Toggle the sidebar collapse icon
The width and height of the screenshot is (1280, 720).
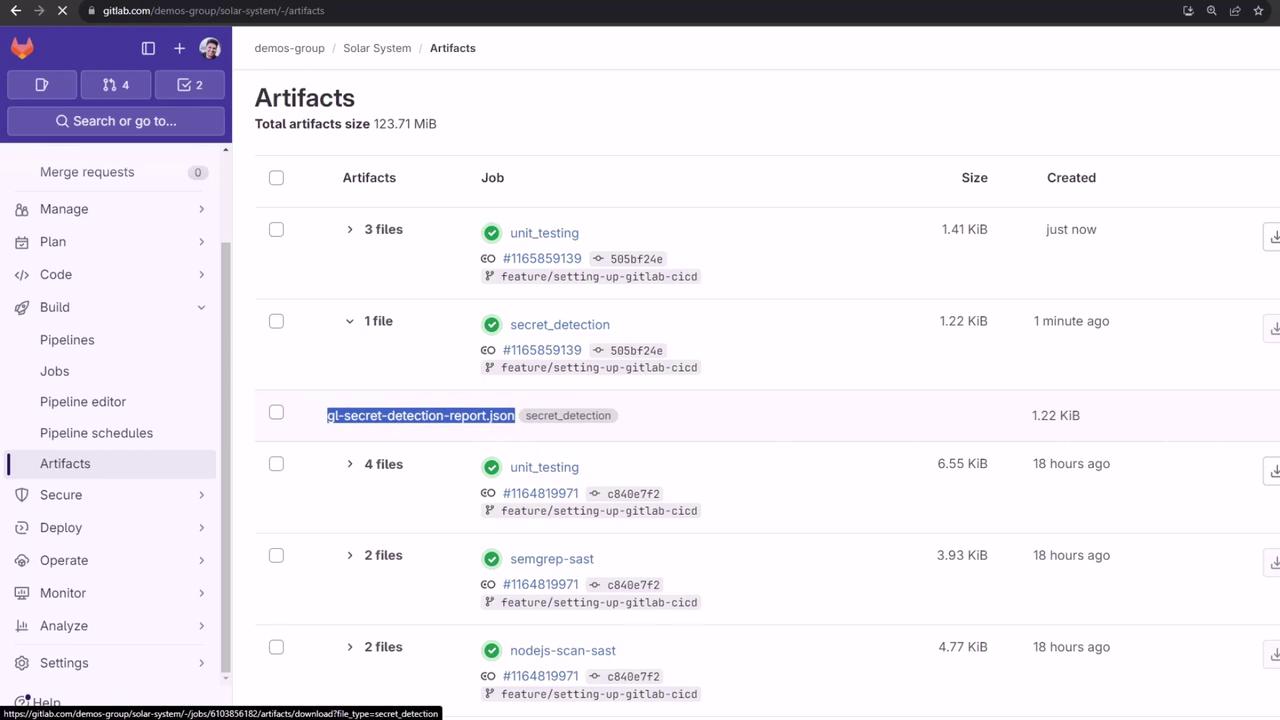click(x=148, y=48)
